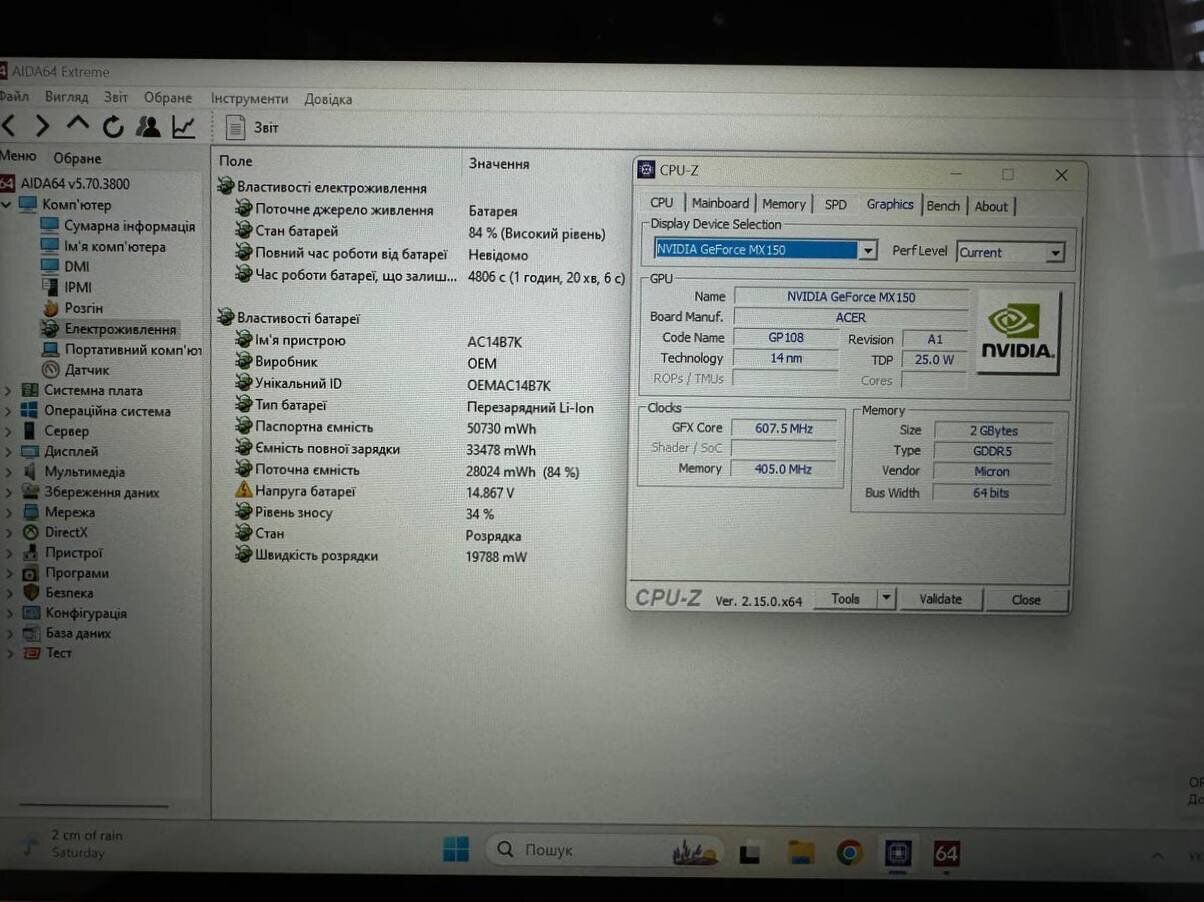Screen dimensions: 1204x902
Task: Open the Інструменти menu
Action: (249, 98)
